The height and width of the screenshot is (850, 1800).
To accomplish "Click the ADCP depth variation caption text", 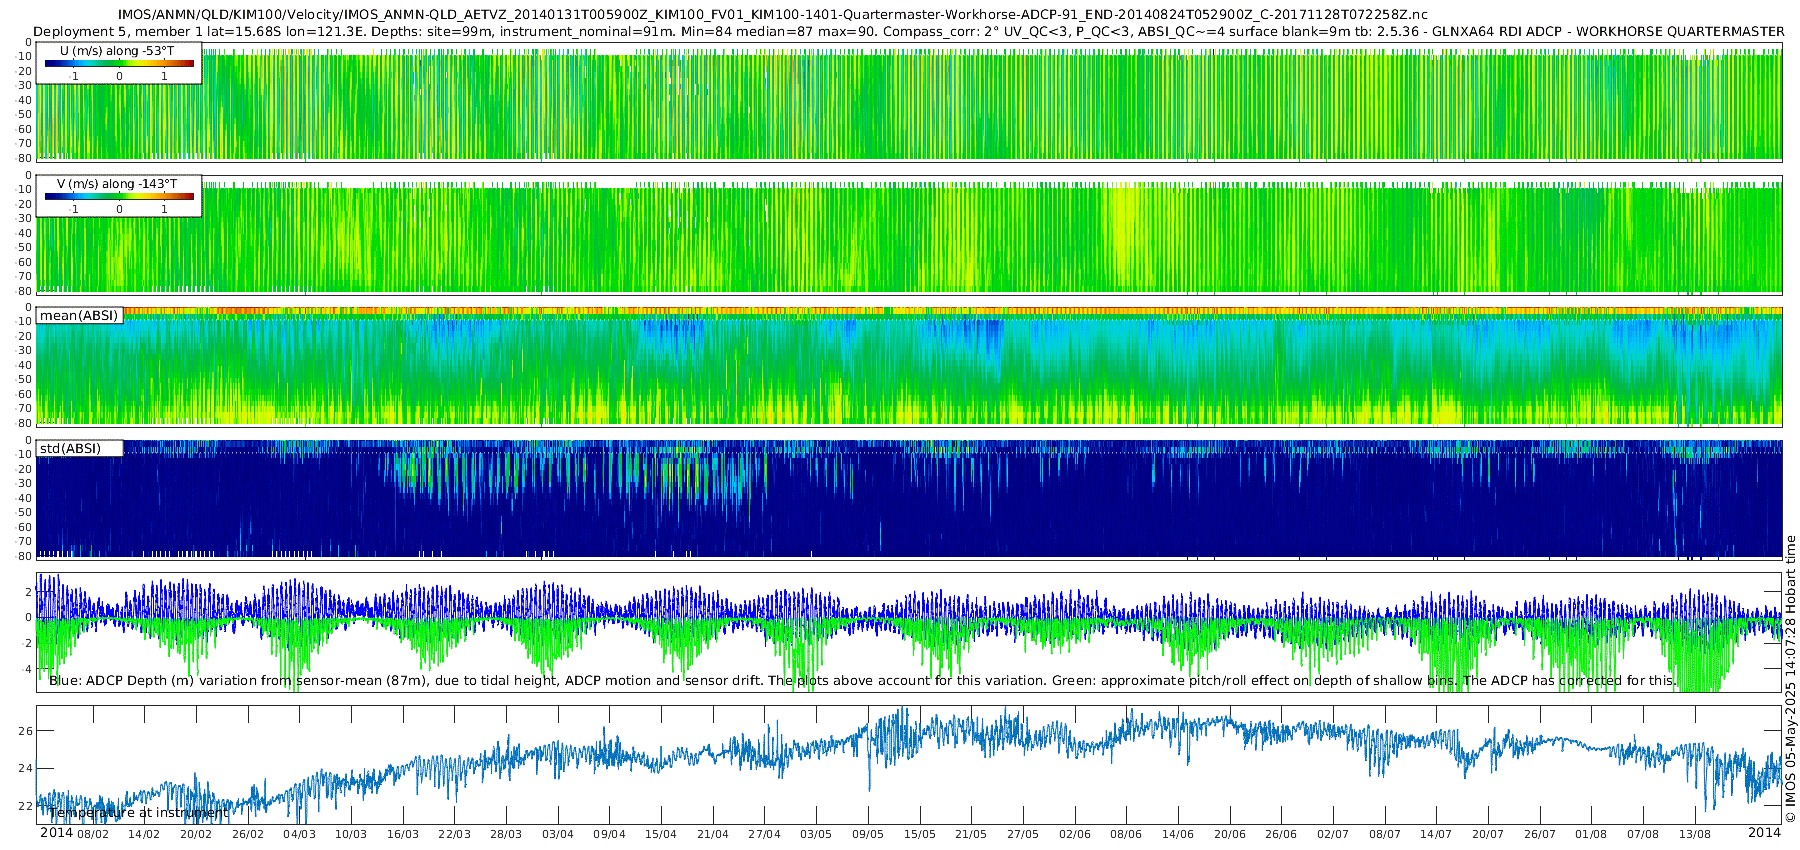I will point(860,681).
